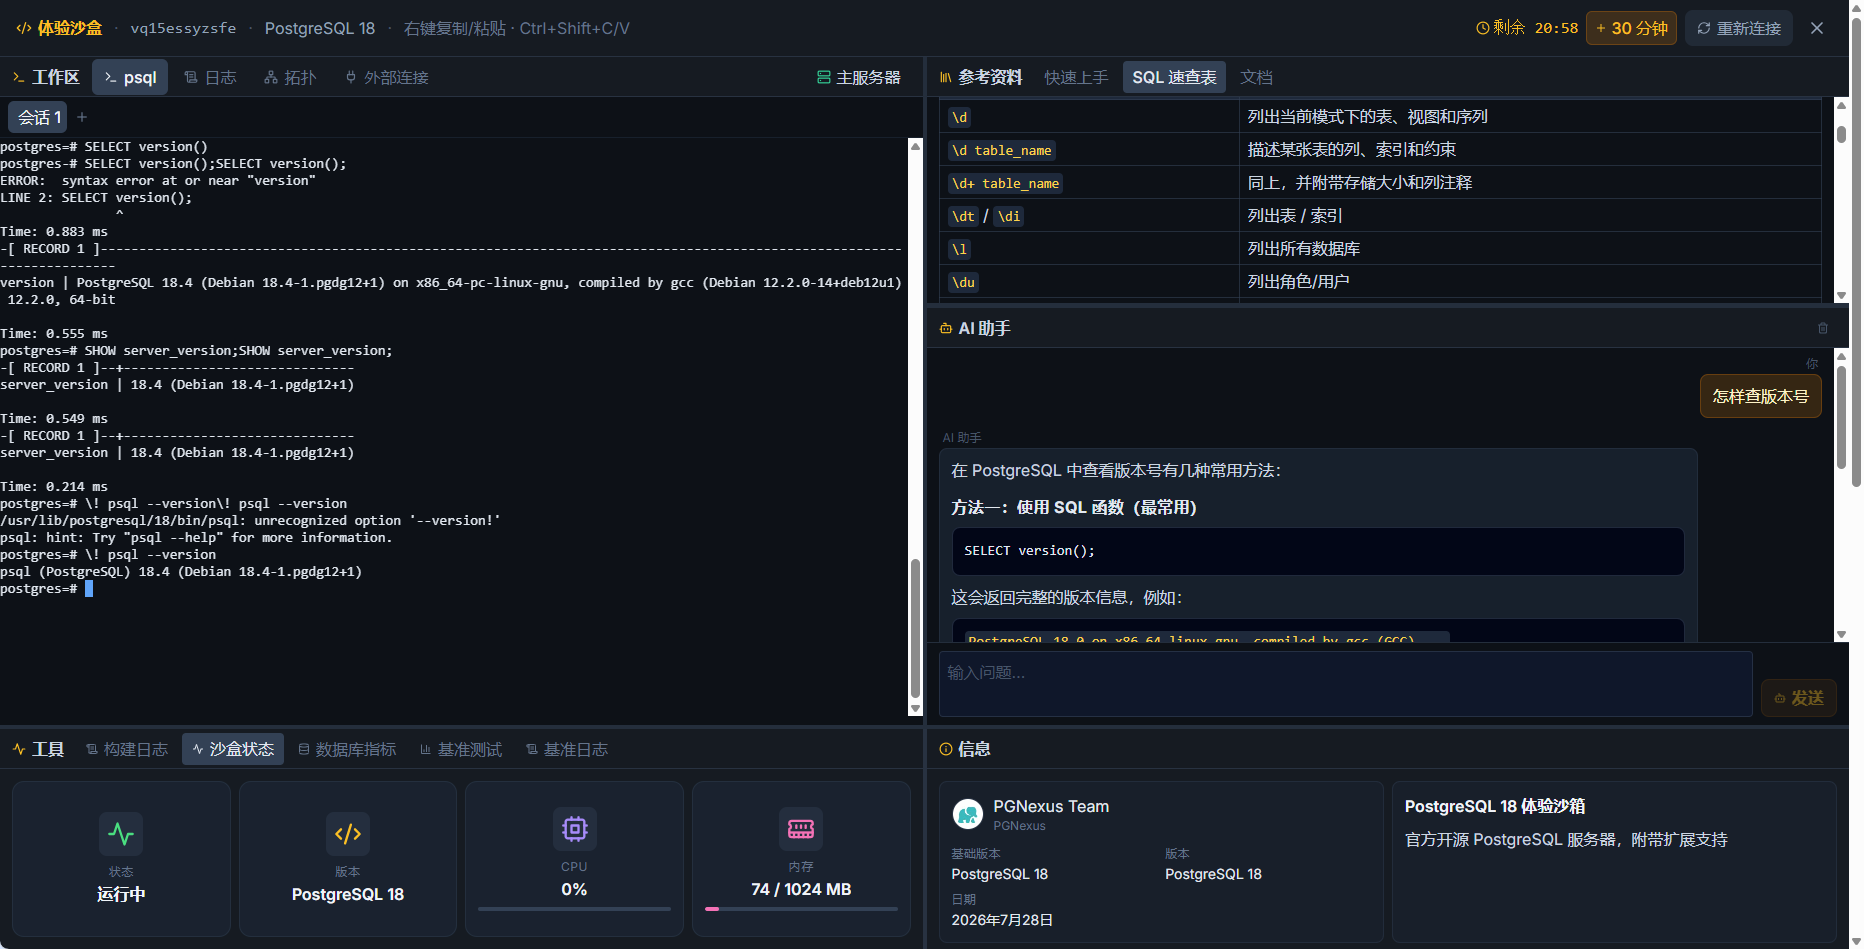This screenshot has width=1864, height=949.
Task: Close the sandbox with X icon
Action: click(x=1817, y=28)
